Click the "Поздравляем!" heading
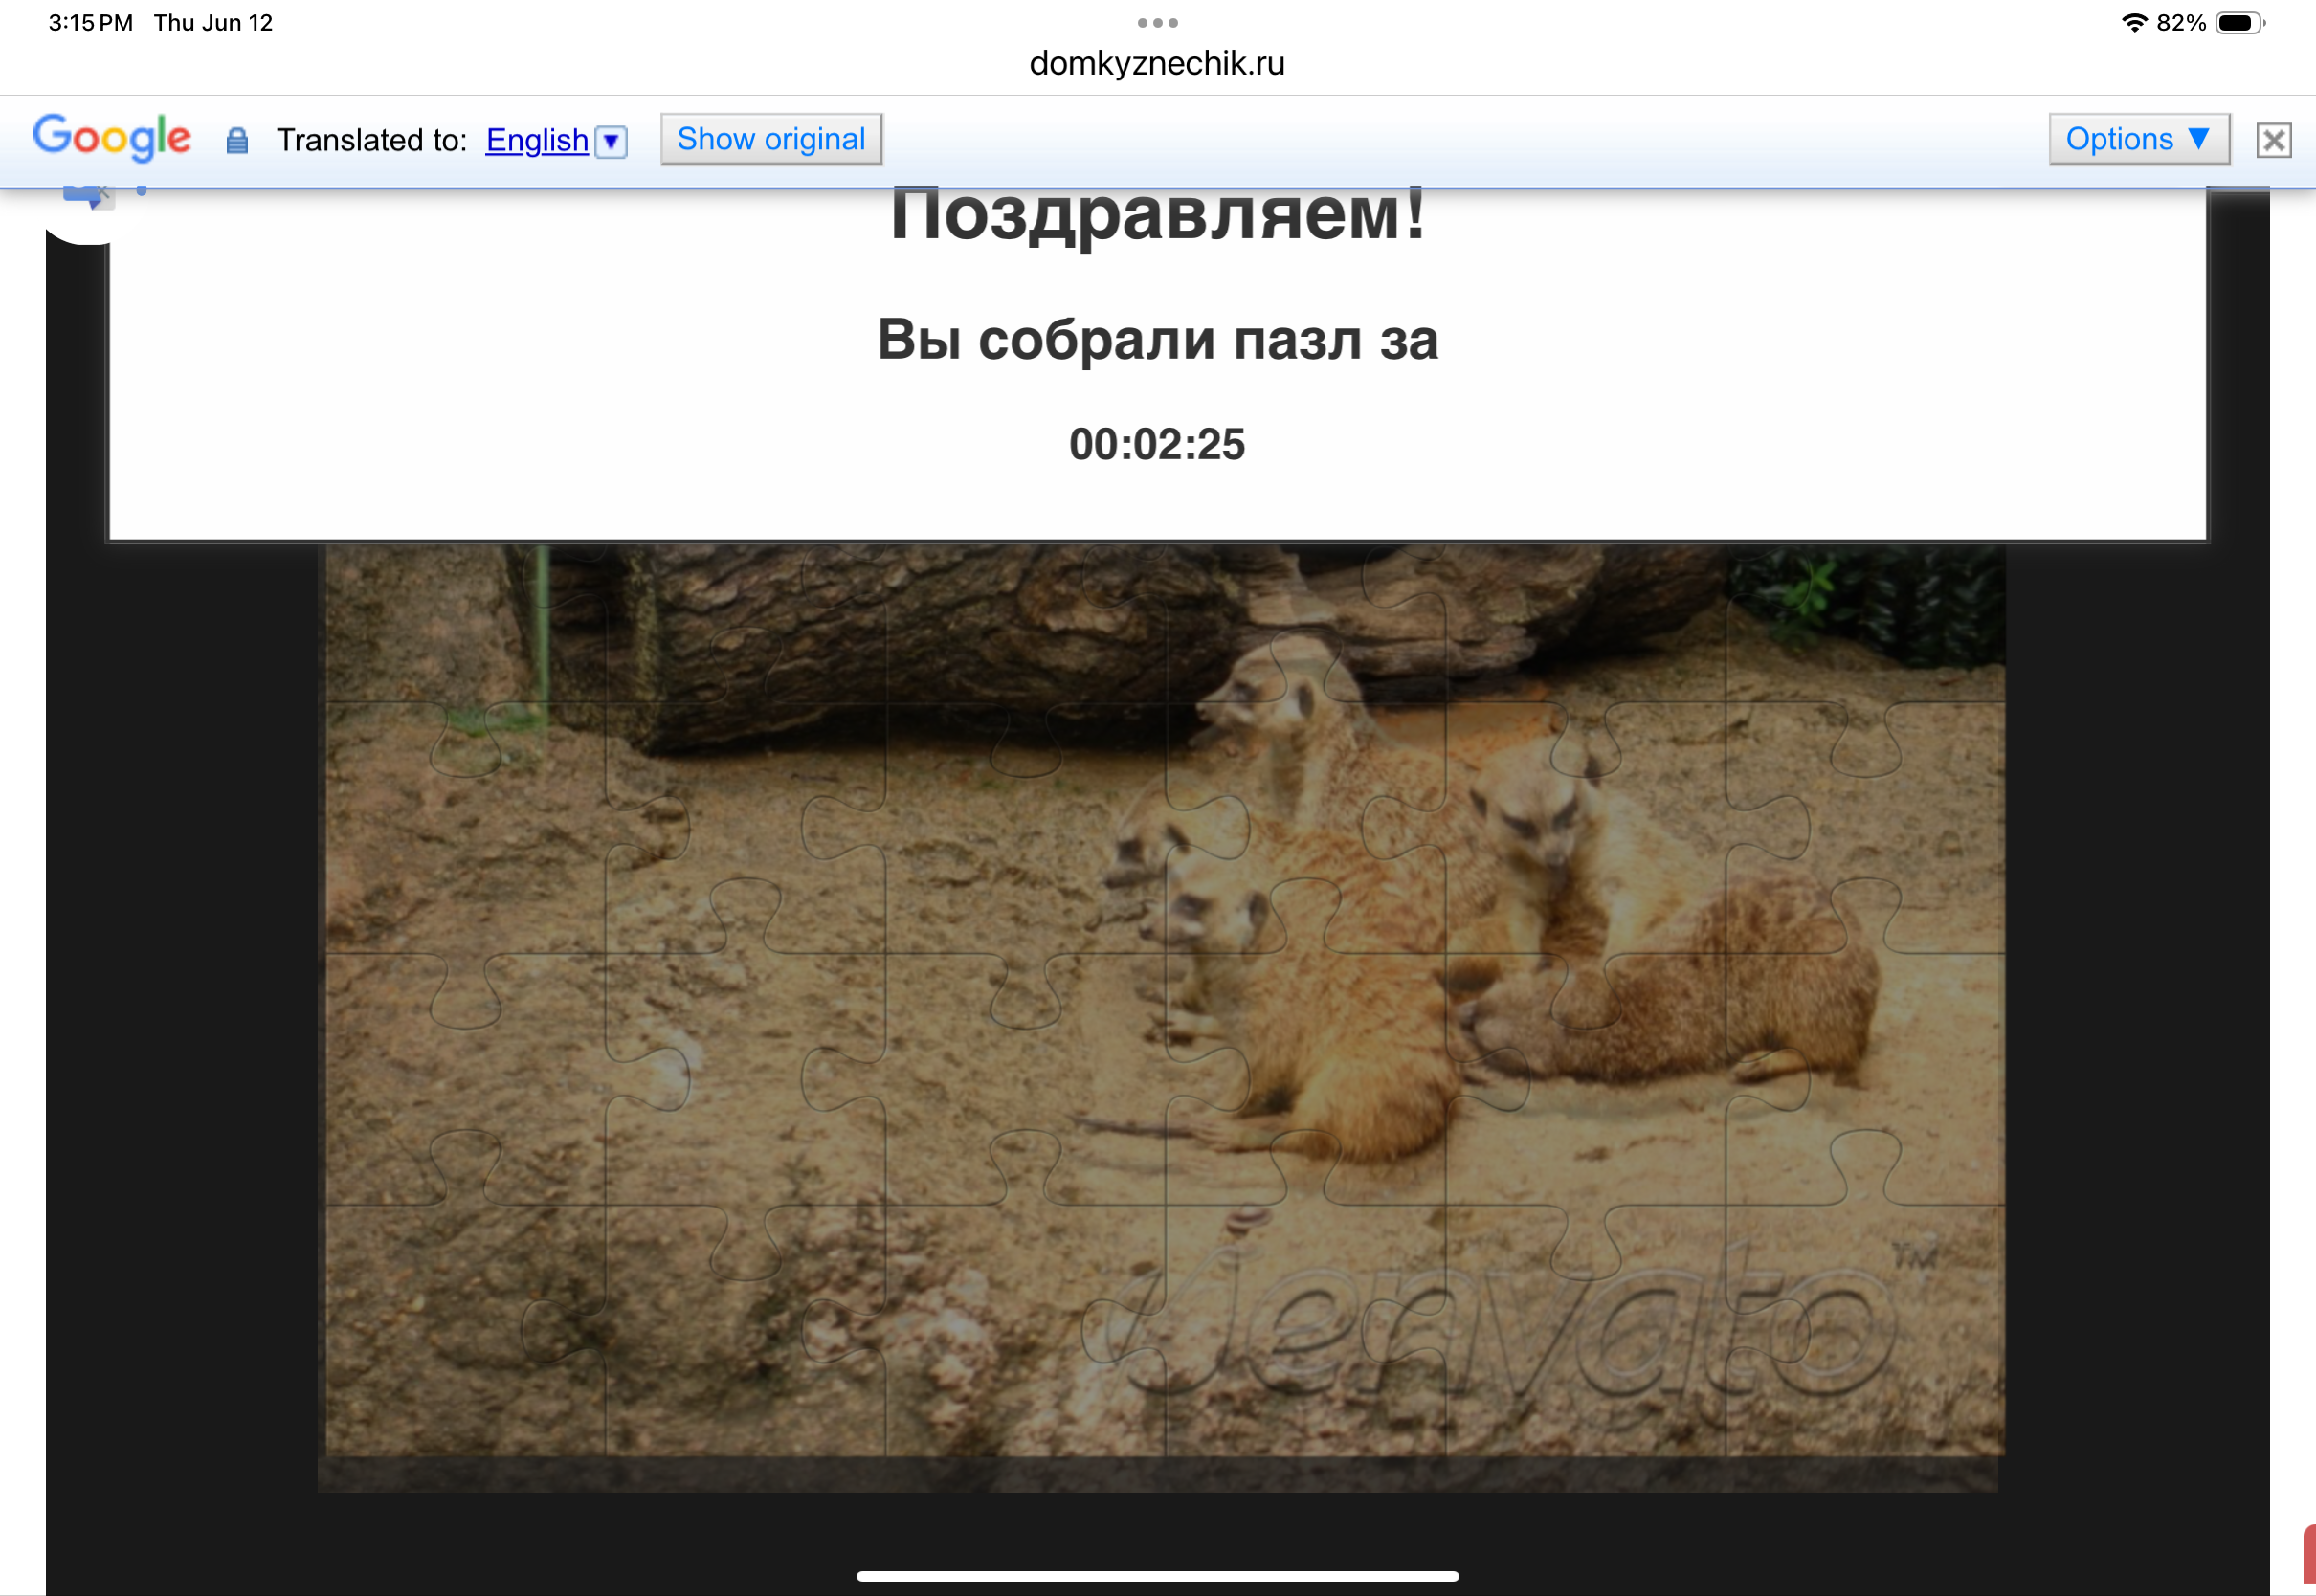This screenshot has height=1596, width=2316. (1158, 215)
